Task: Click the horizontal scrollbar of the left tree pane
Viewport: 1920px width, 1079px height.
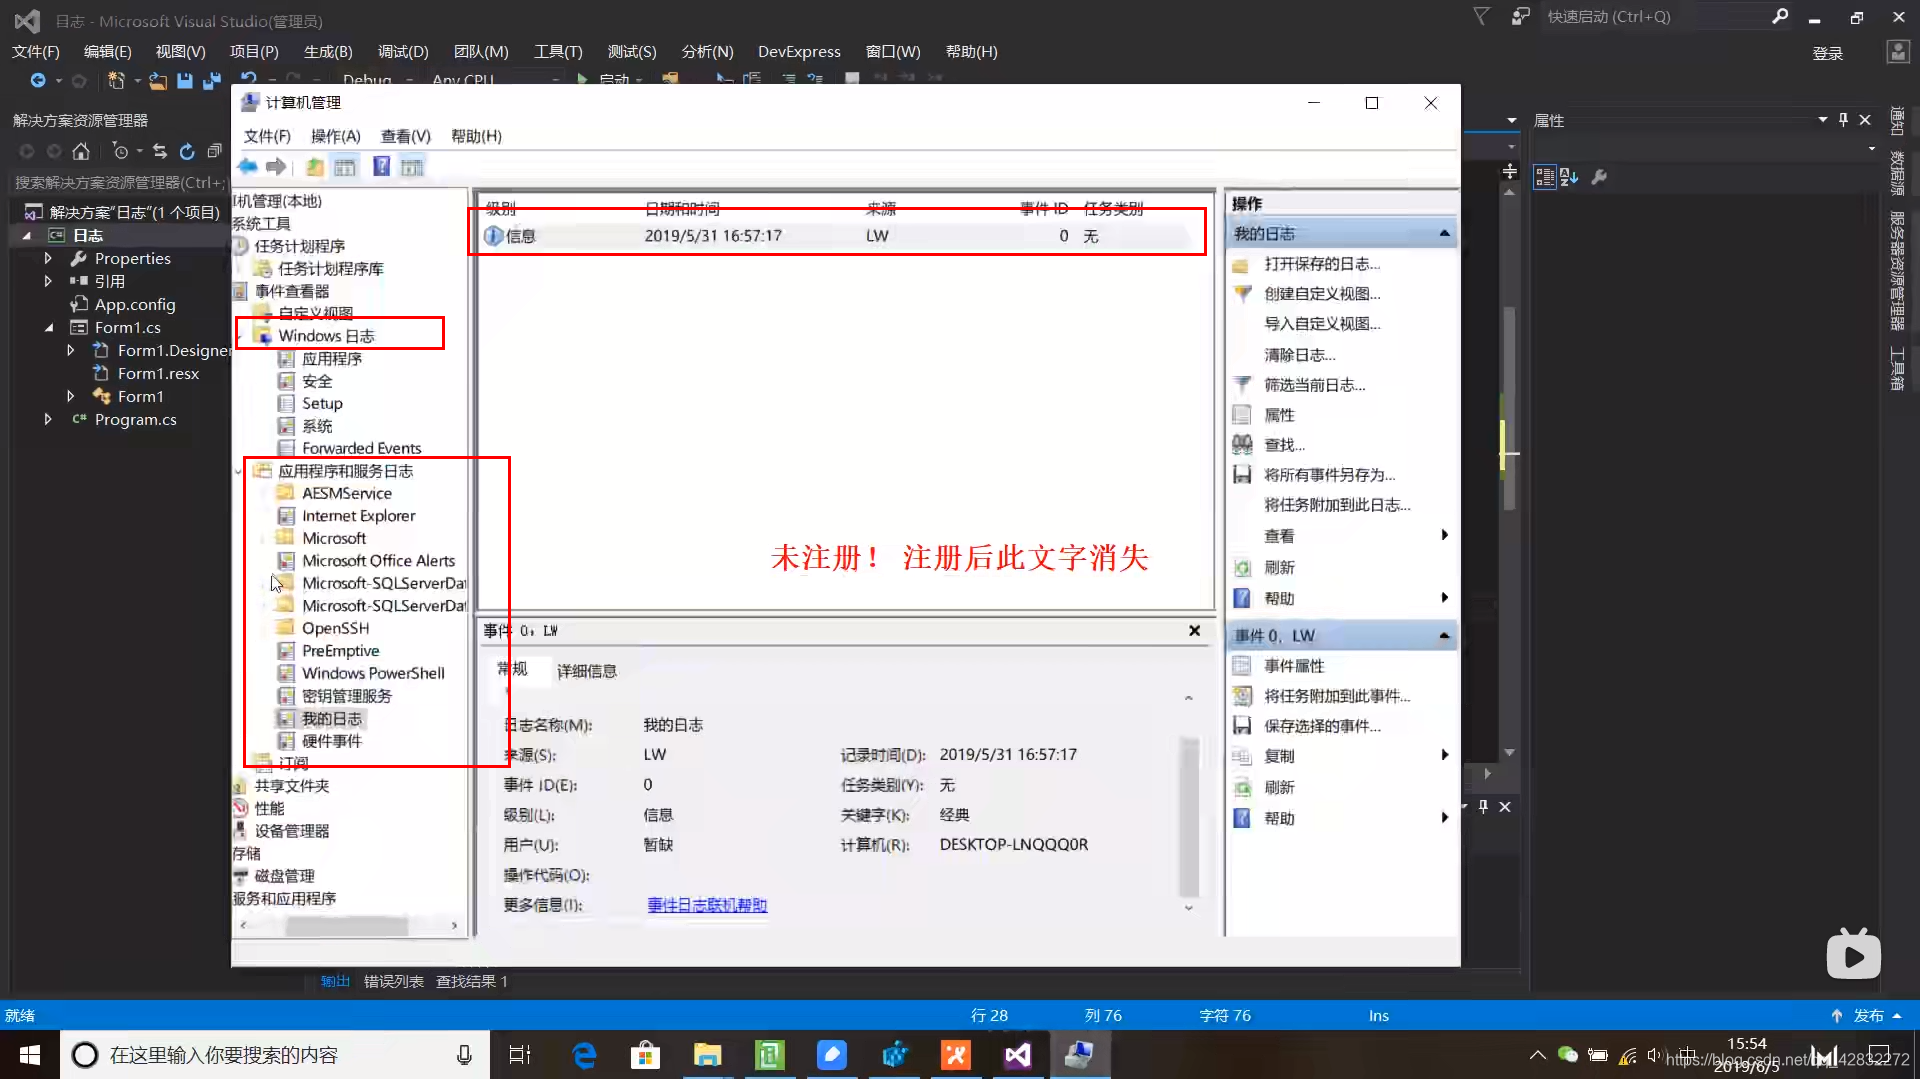Action: click(x=349, y=925)
